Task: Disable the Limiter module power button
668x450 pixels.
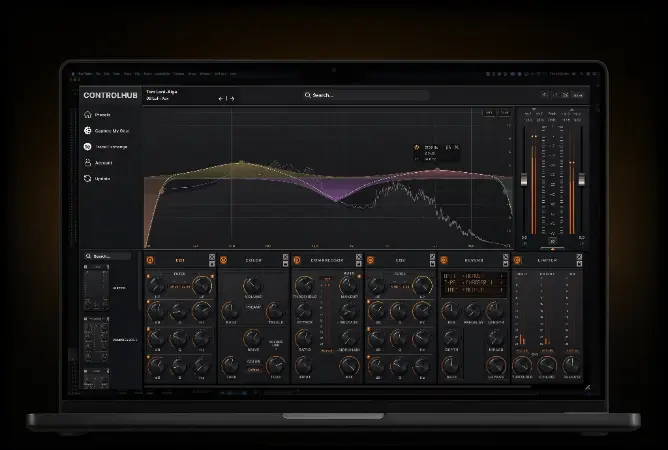Action: point(517,260)
